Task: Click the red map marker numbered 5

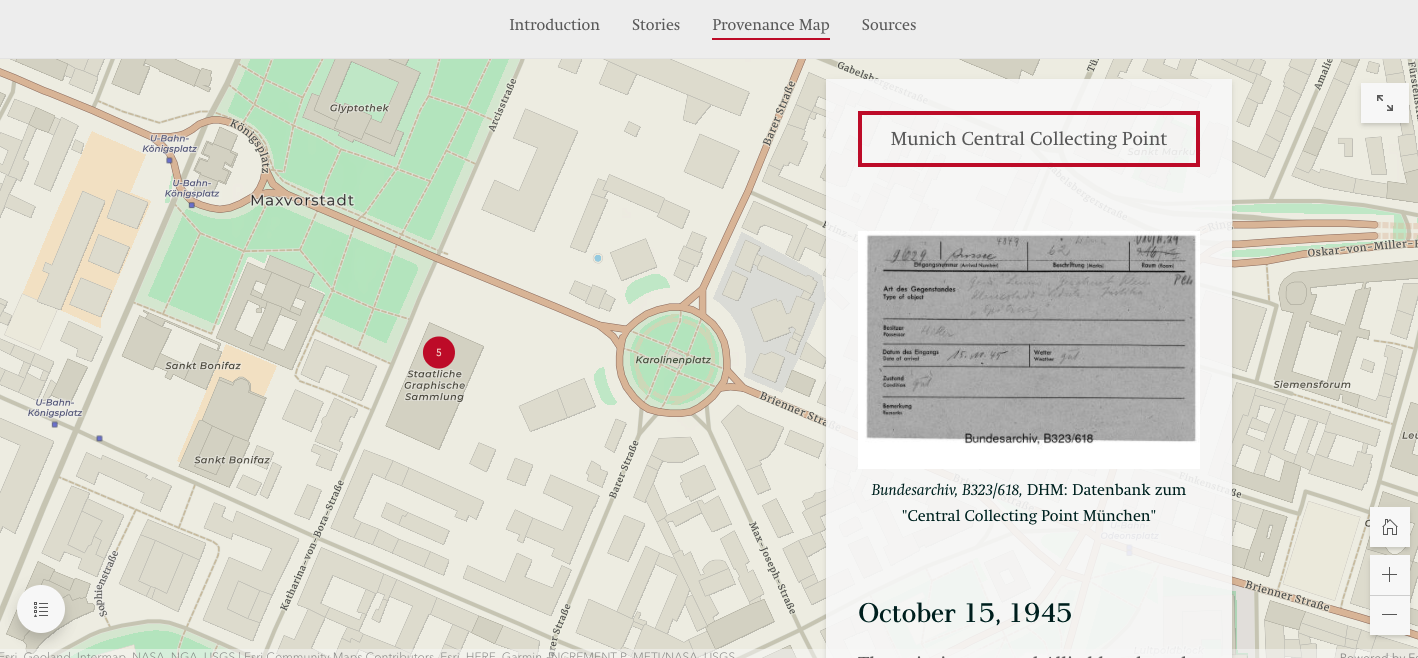Action: (x=439, y=352)
